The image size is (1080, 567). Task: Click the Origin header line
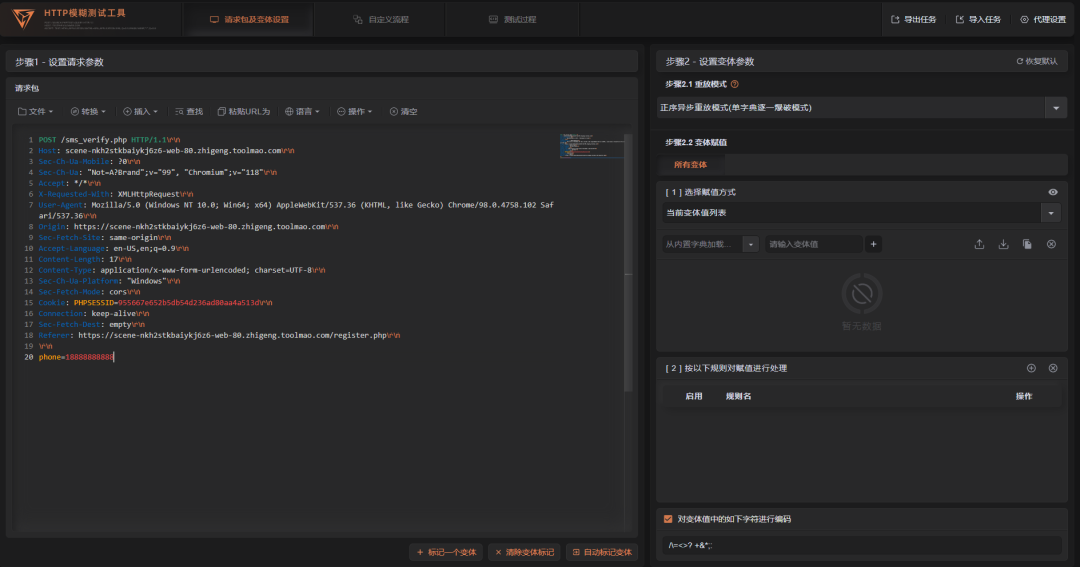click(x=188, y=227)
